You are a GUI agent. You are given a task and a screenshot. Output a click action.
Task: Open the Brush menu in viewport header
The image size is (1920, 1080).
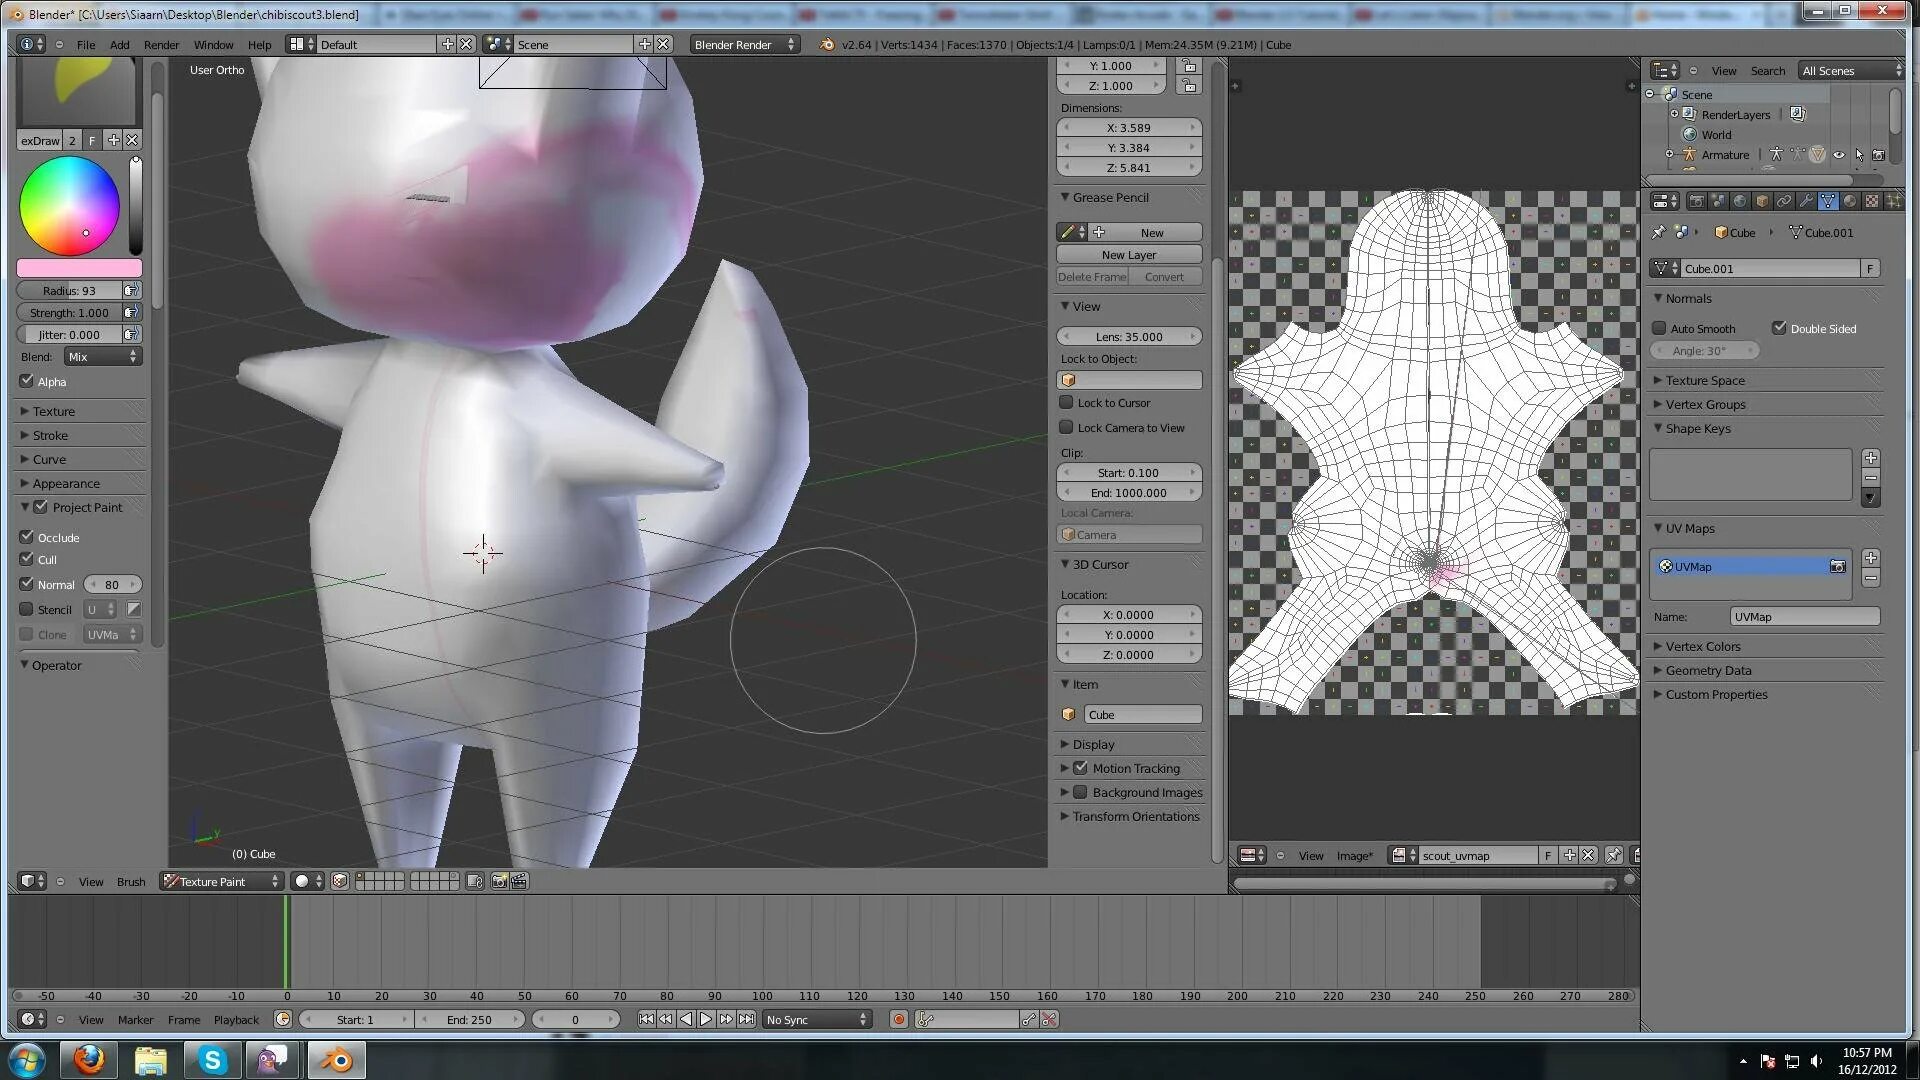click(131, 882)
